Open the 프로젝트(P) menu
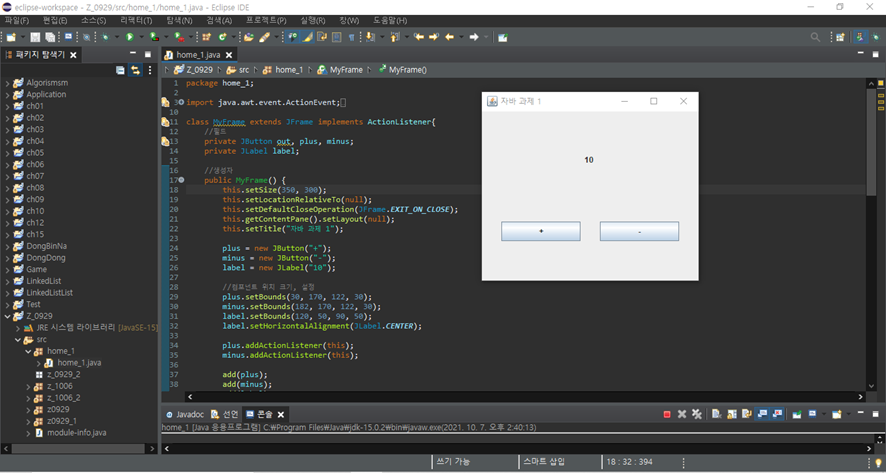The image size is (886, 473). [x=266, y=20]
